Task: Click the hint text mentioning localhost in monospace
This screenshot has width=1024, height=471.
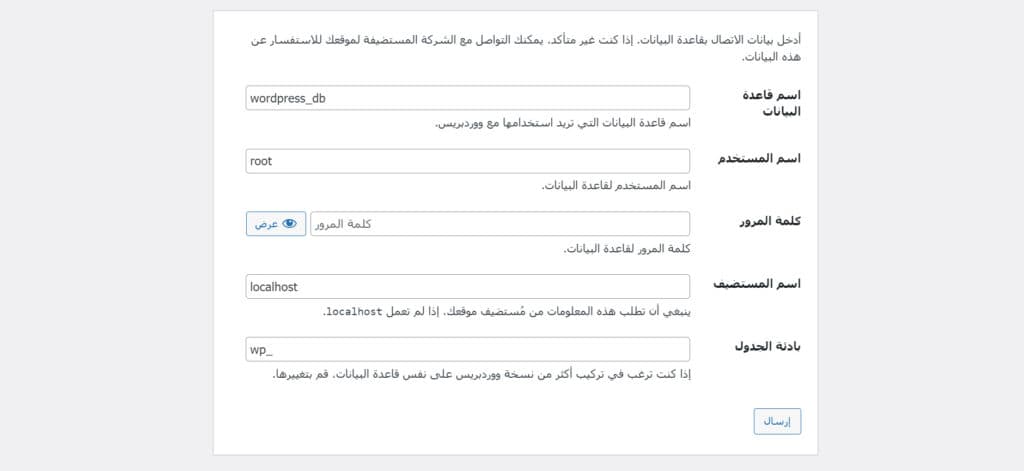Action: (507, 312)
